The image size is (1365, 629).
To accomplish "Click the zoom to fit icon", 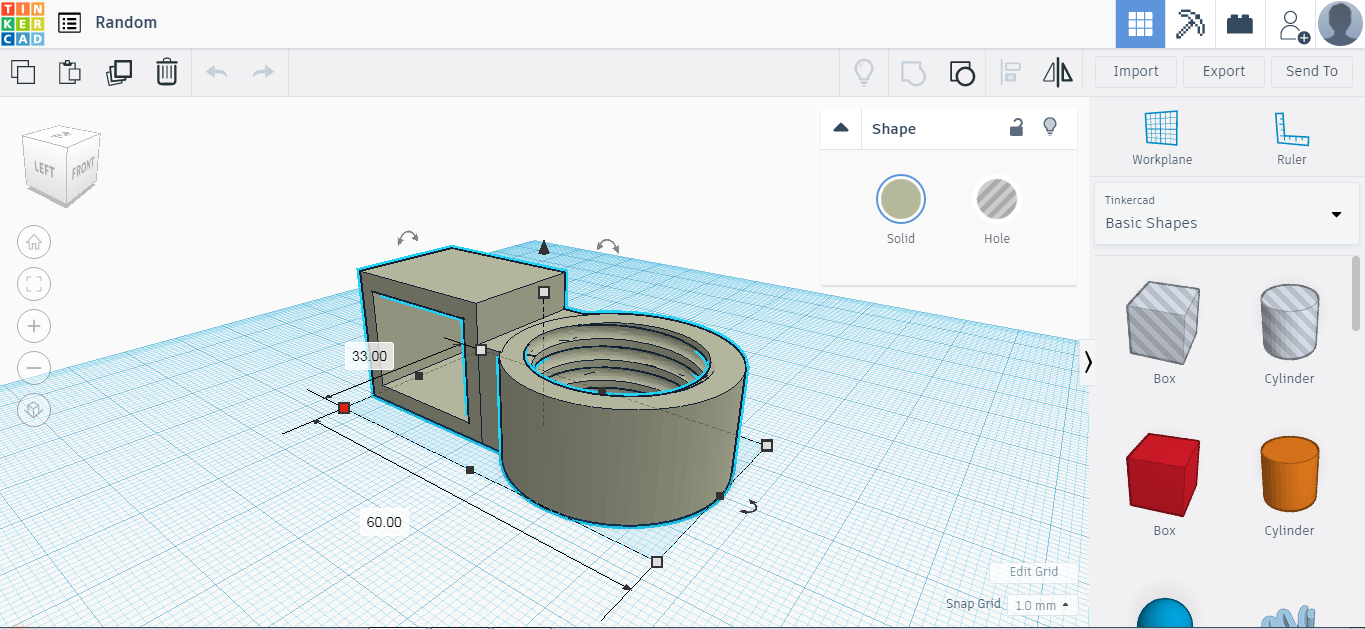I will click(34, 284).
